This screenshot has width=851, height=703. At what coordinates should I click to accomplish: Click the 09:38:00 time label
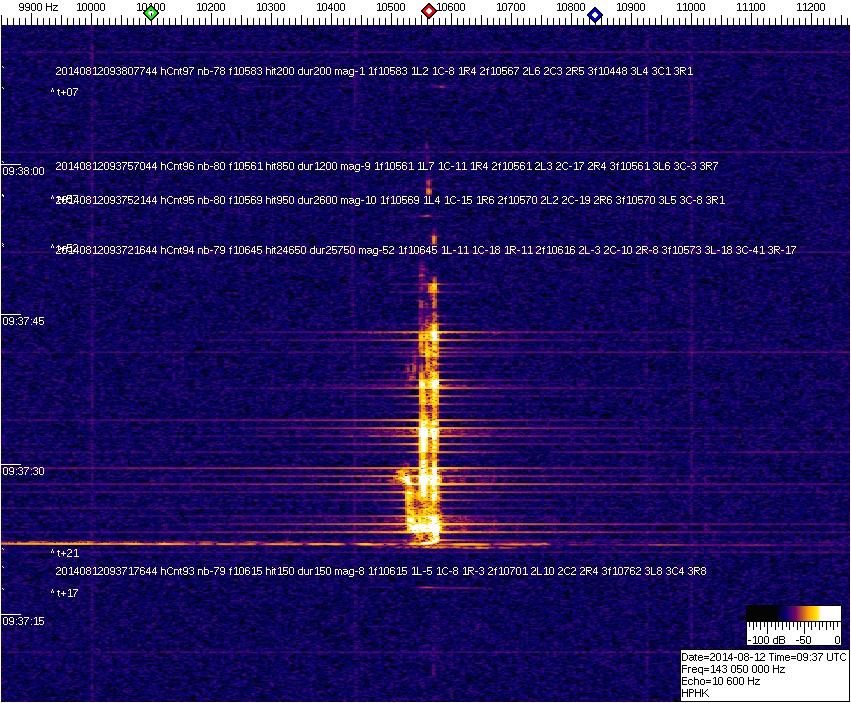tap(23, 171)
